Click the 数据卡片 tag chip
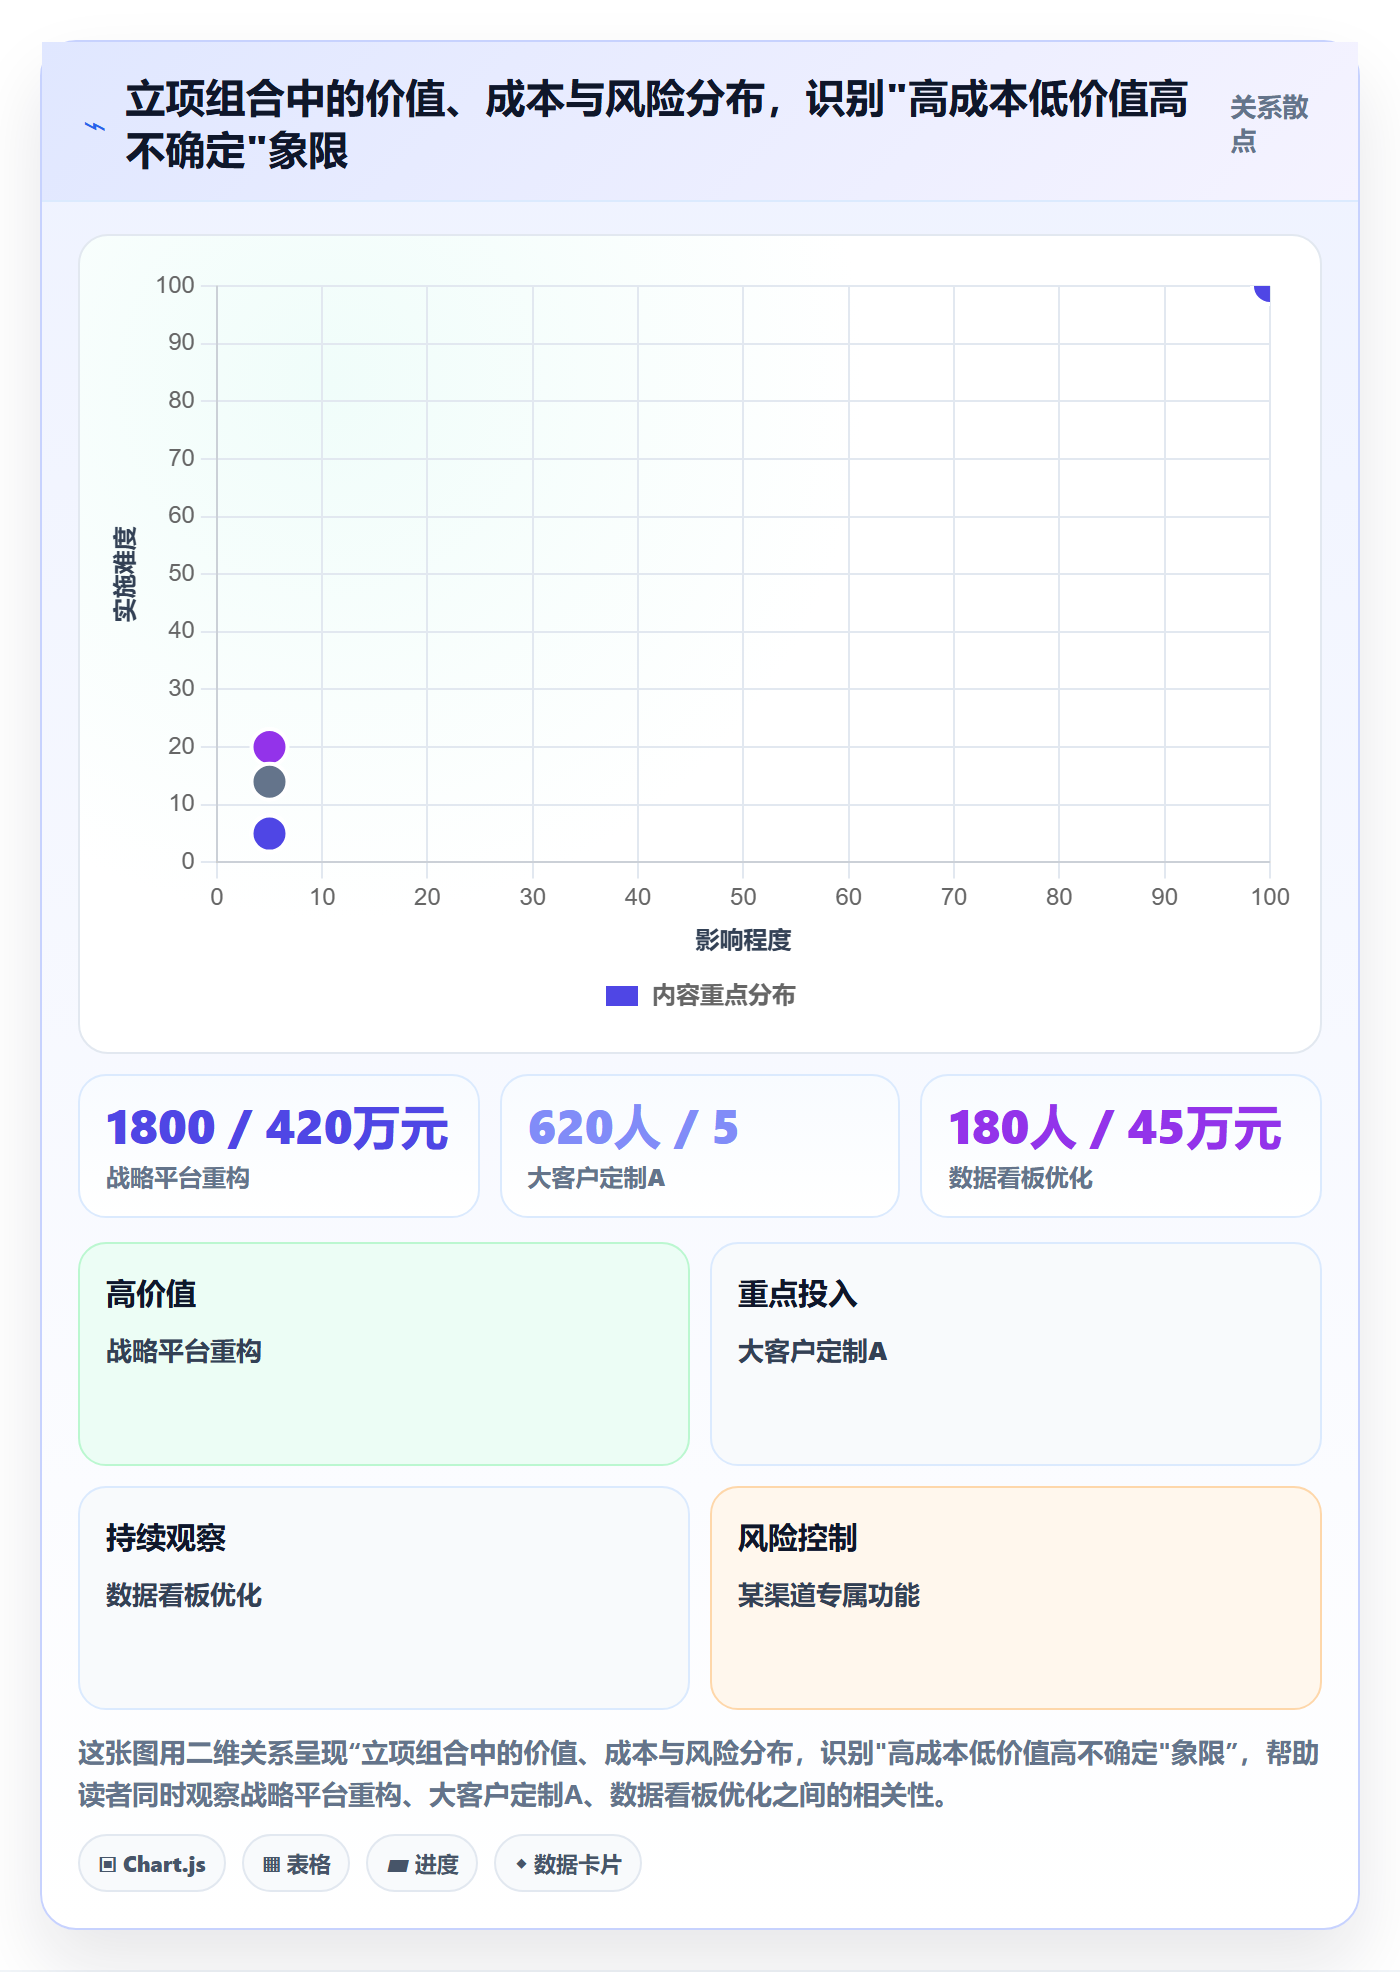This screenshot has height=1972, width=1400. click(568, 1864)
